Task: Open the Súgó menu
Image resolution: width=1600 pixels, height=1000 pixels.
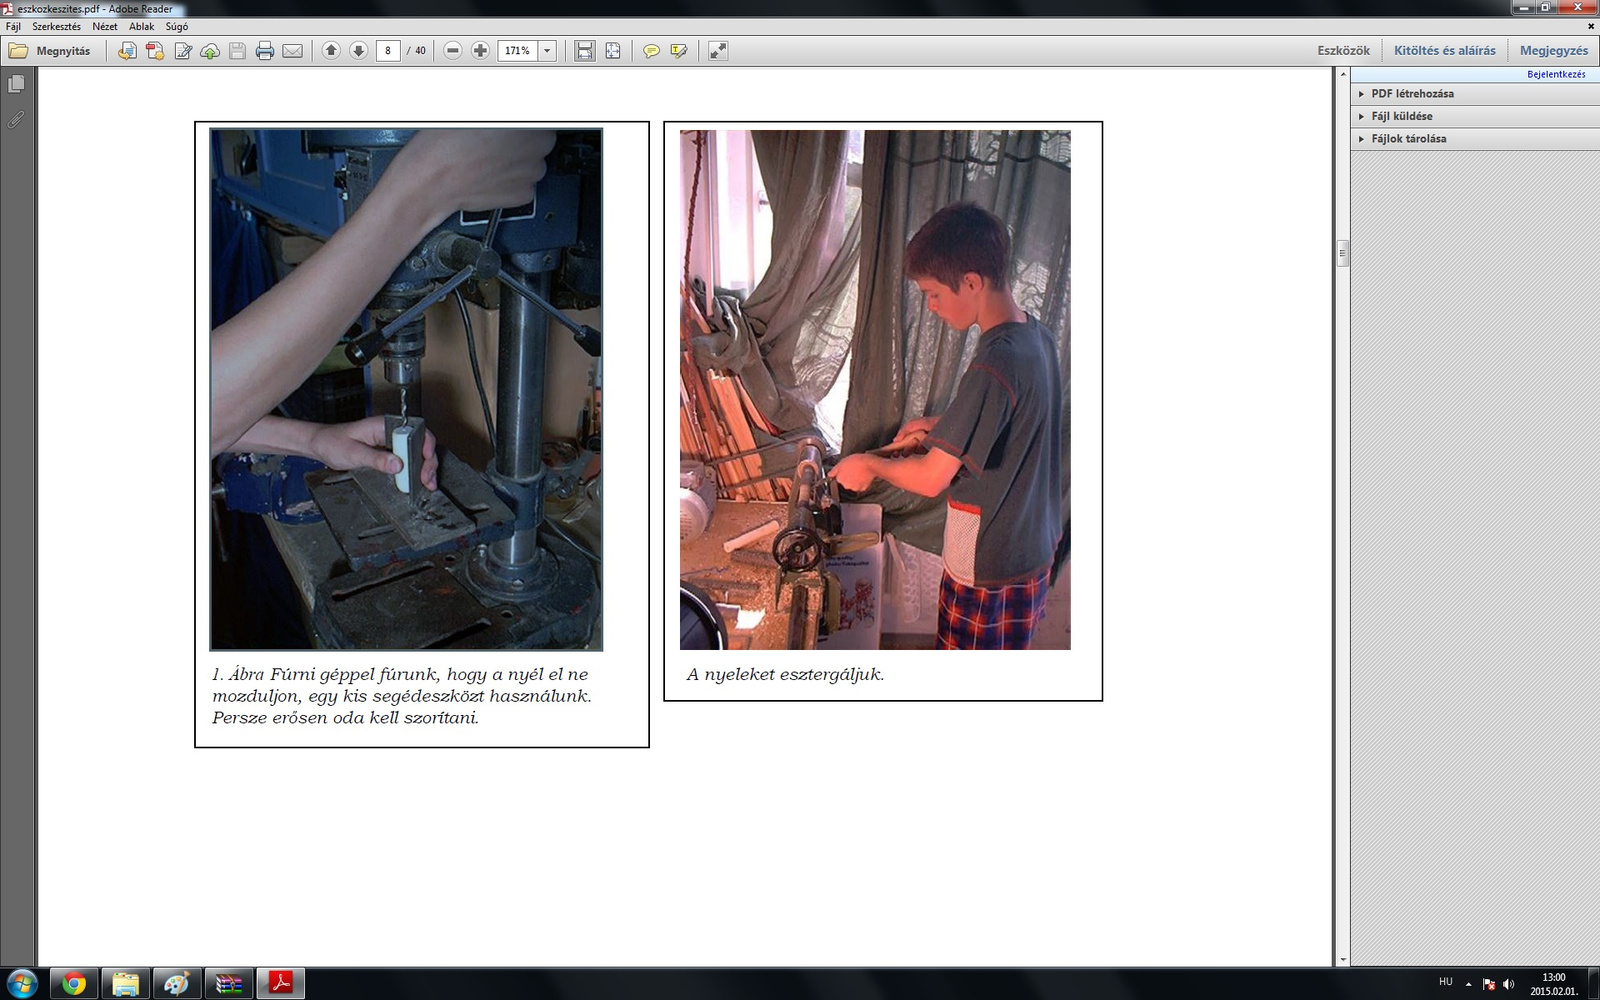Action: [177, 26]
